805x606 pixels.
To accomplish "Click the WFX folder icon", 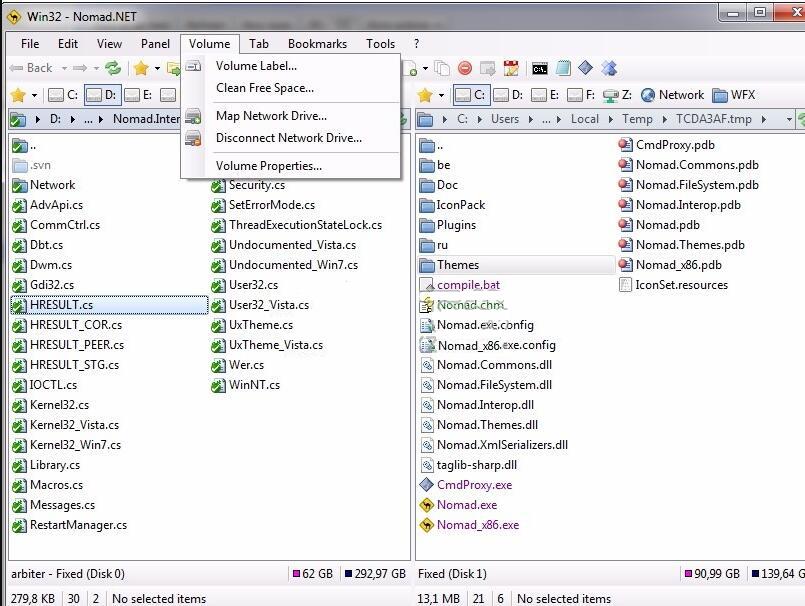I will point(720,95).
